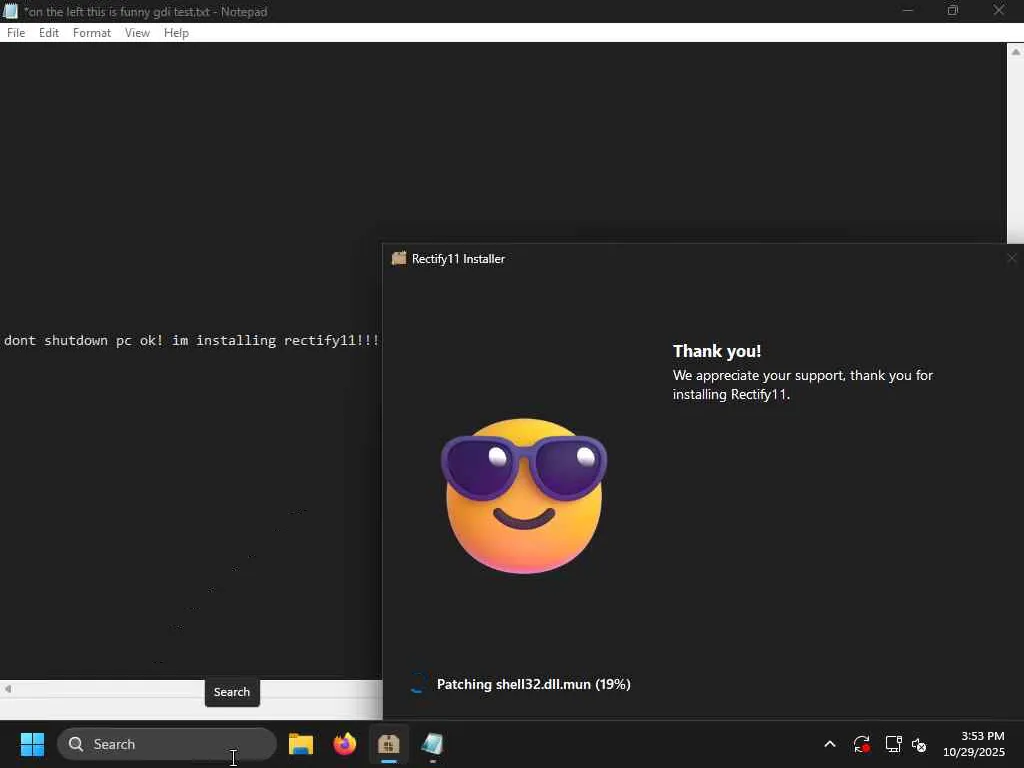Open the Format menu in Notepad
The height and width of the screenshot is (768, 1024).
point(91,33)
